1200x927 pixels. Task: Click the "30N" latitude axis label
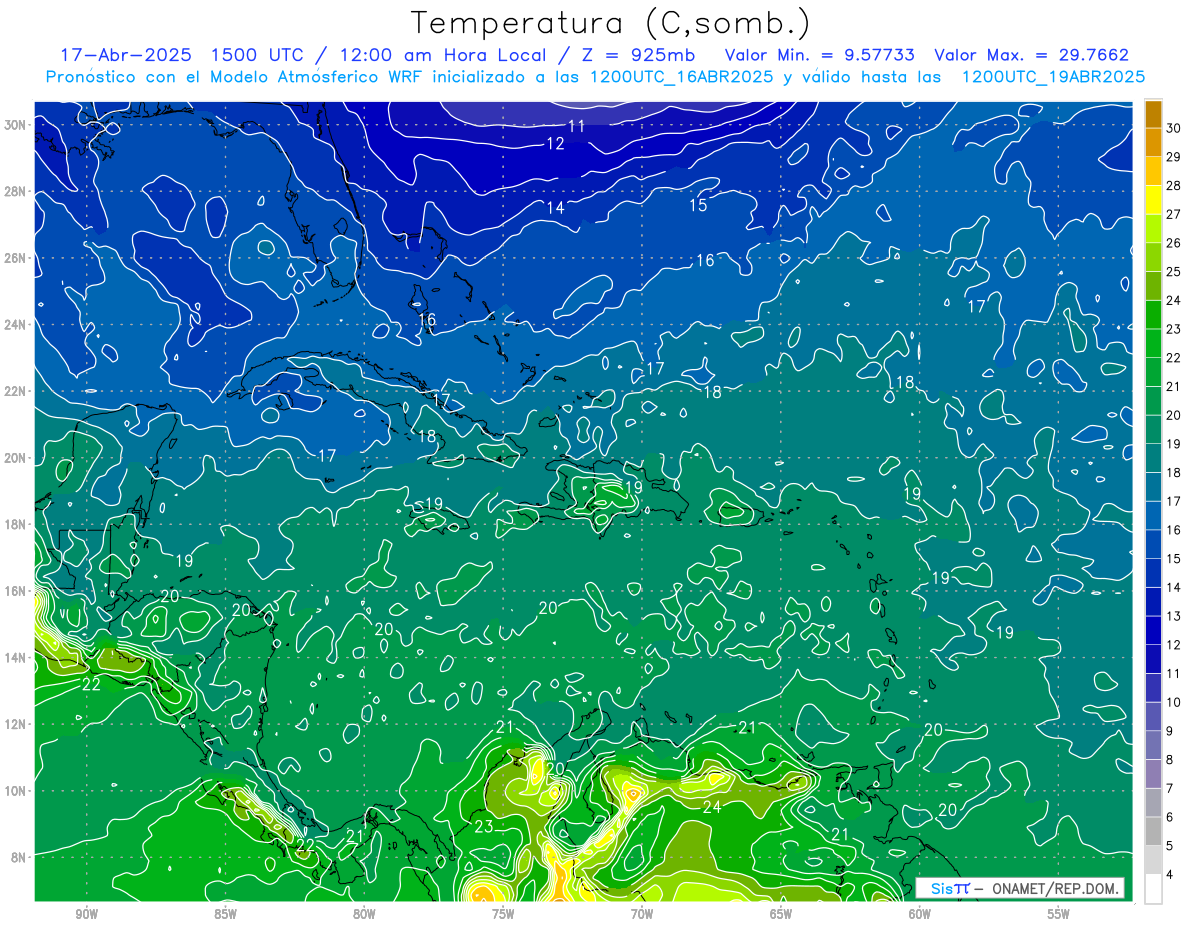[15, 125]
